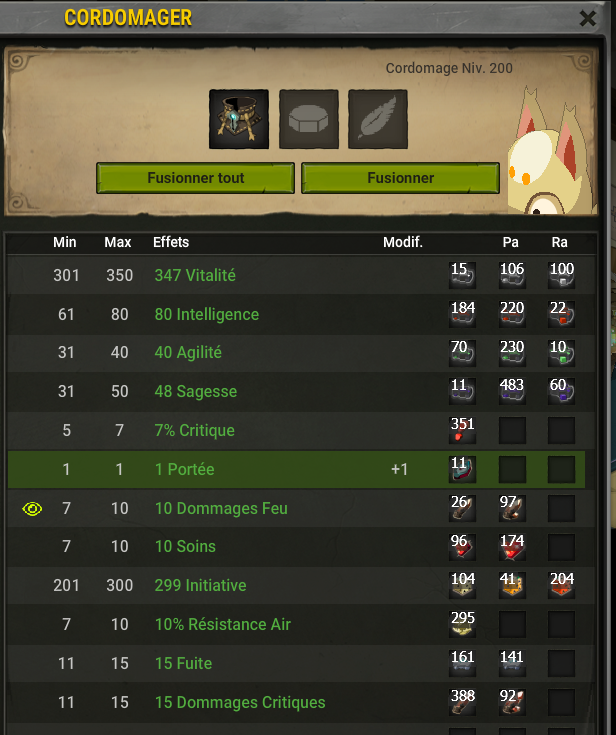Click the belt item slot

(239, 119)
